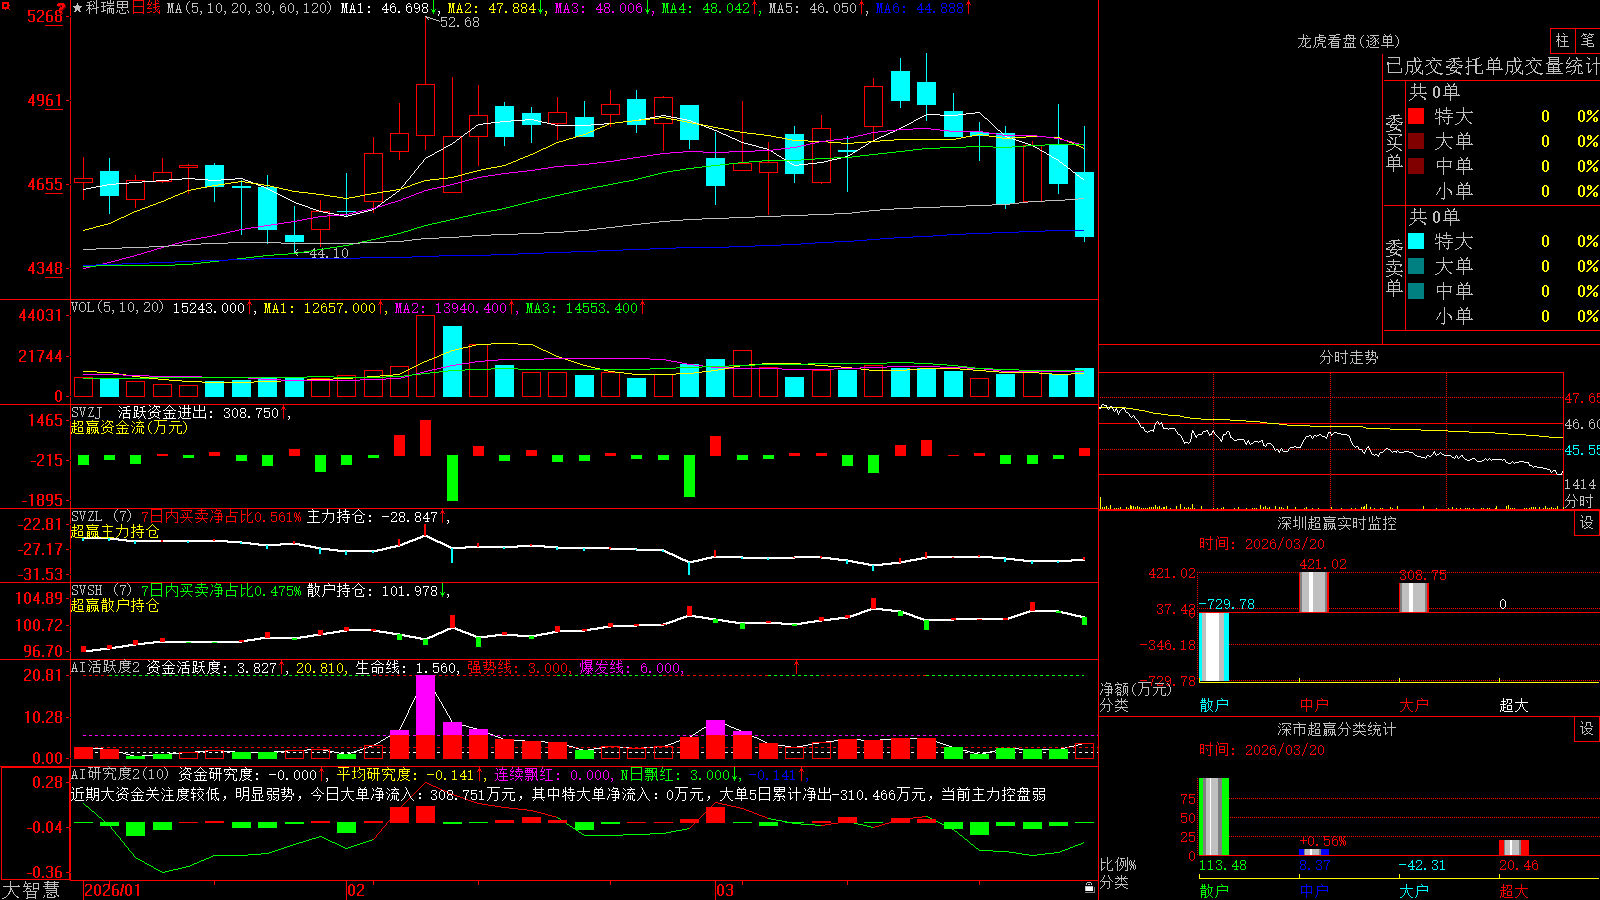Click 爆发线: 6.000 label
Viewport: 1600px width, 900px height.
(x=630, y=668)
